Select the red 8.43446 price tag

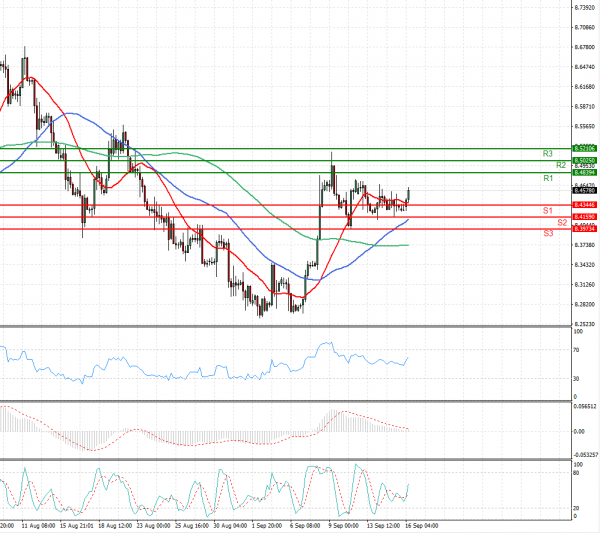pyautogui.click(x=585, y=205)
